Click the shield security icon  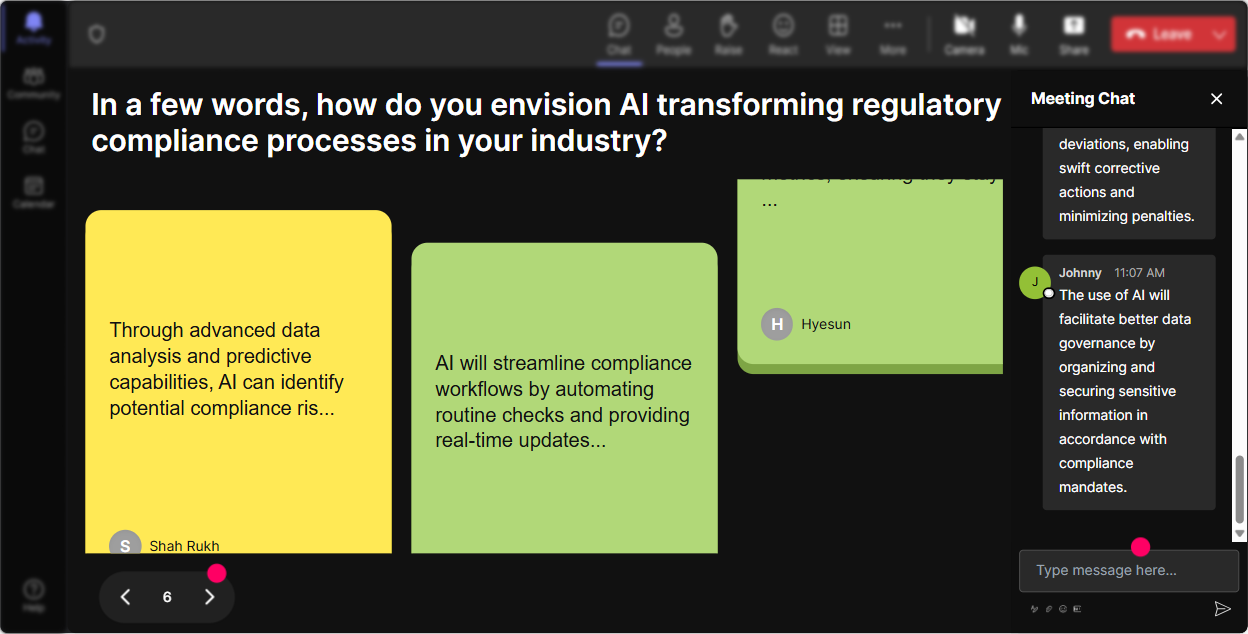96,34
